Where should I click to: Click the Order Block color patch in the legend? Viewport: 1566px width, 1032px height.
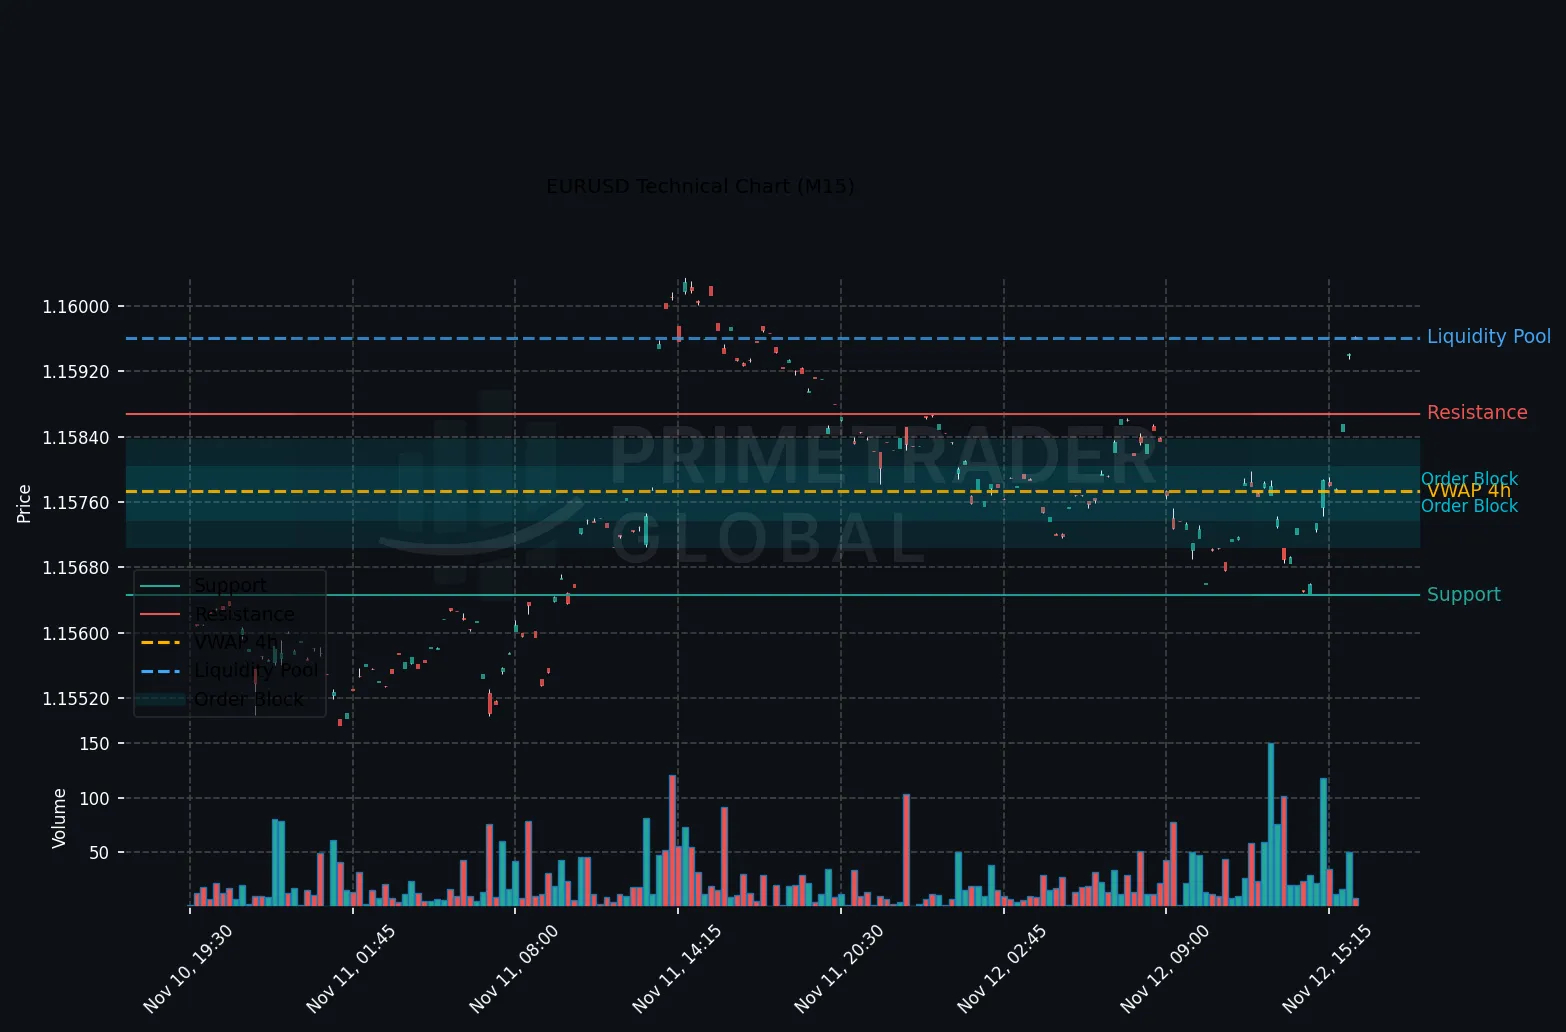tap(160, 699)
